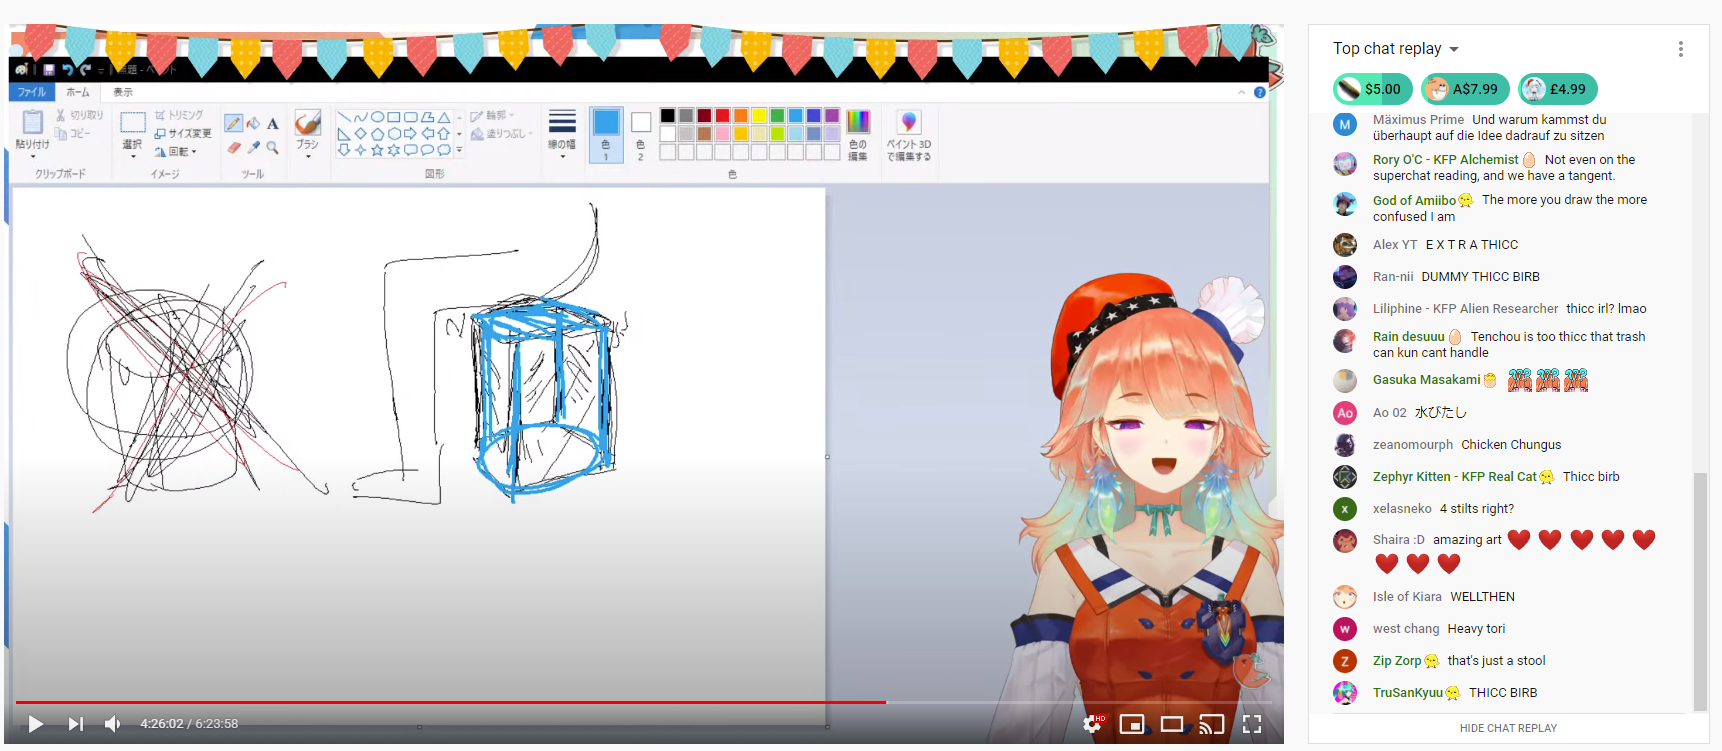Select the Pencil tool in Paint
The height and width of the screenshot is (751, 1722).
pos(233,123)
